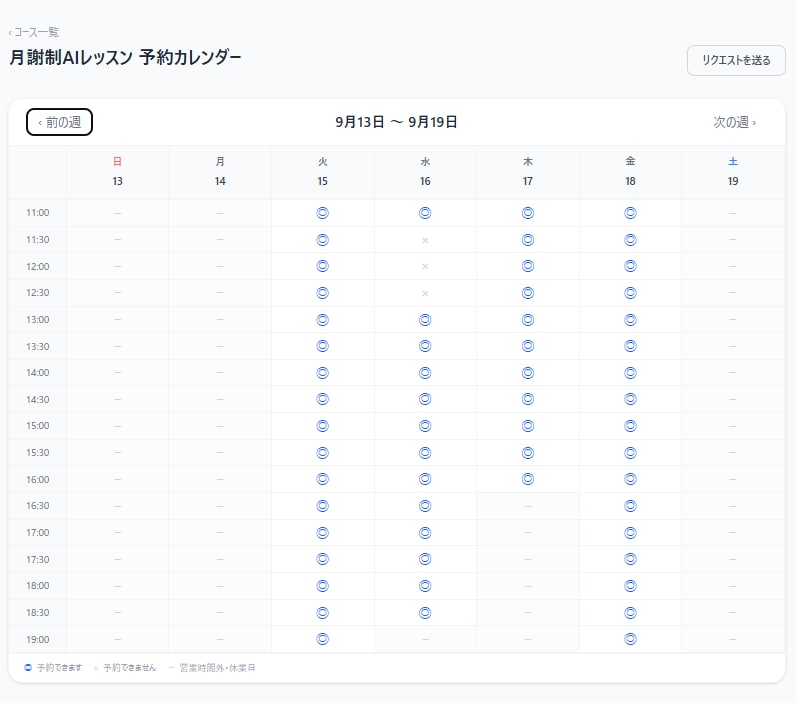Image resolution: width=796 pixels, height=703 pixels.
Task: Click the 火 15 Tuesday column header
Action: pos(322,172)
